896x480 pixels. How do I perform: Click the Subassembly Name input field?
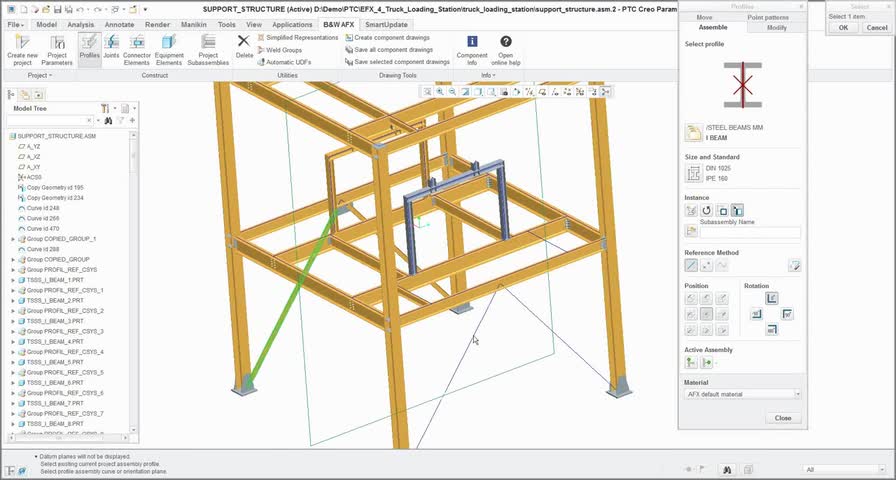coord(750,233)
